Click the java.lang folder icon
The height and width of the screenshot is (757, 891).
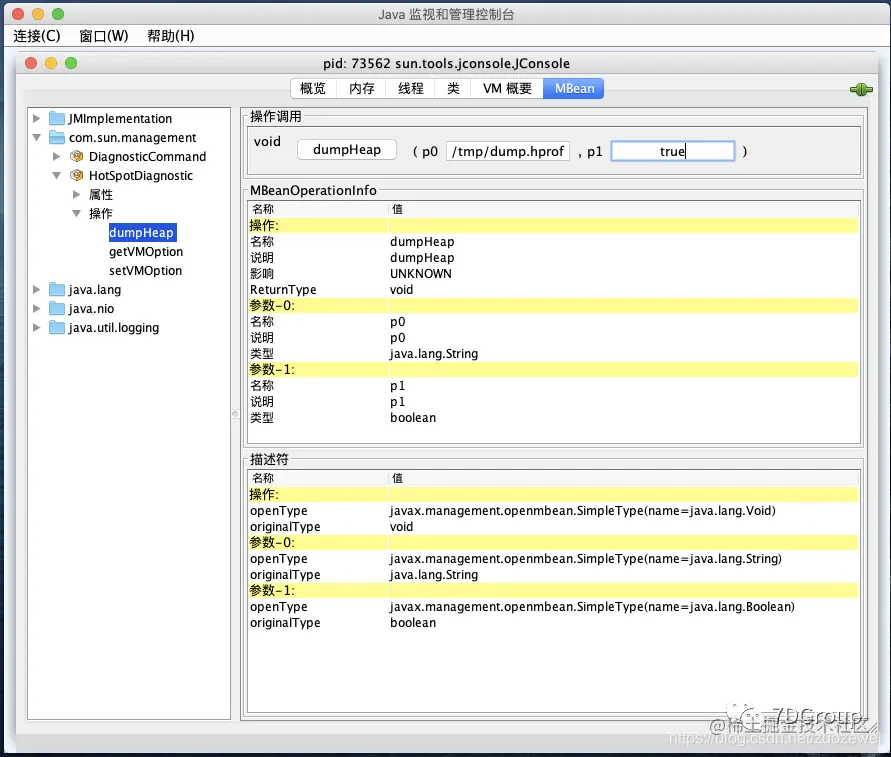click(57, 289)
